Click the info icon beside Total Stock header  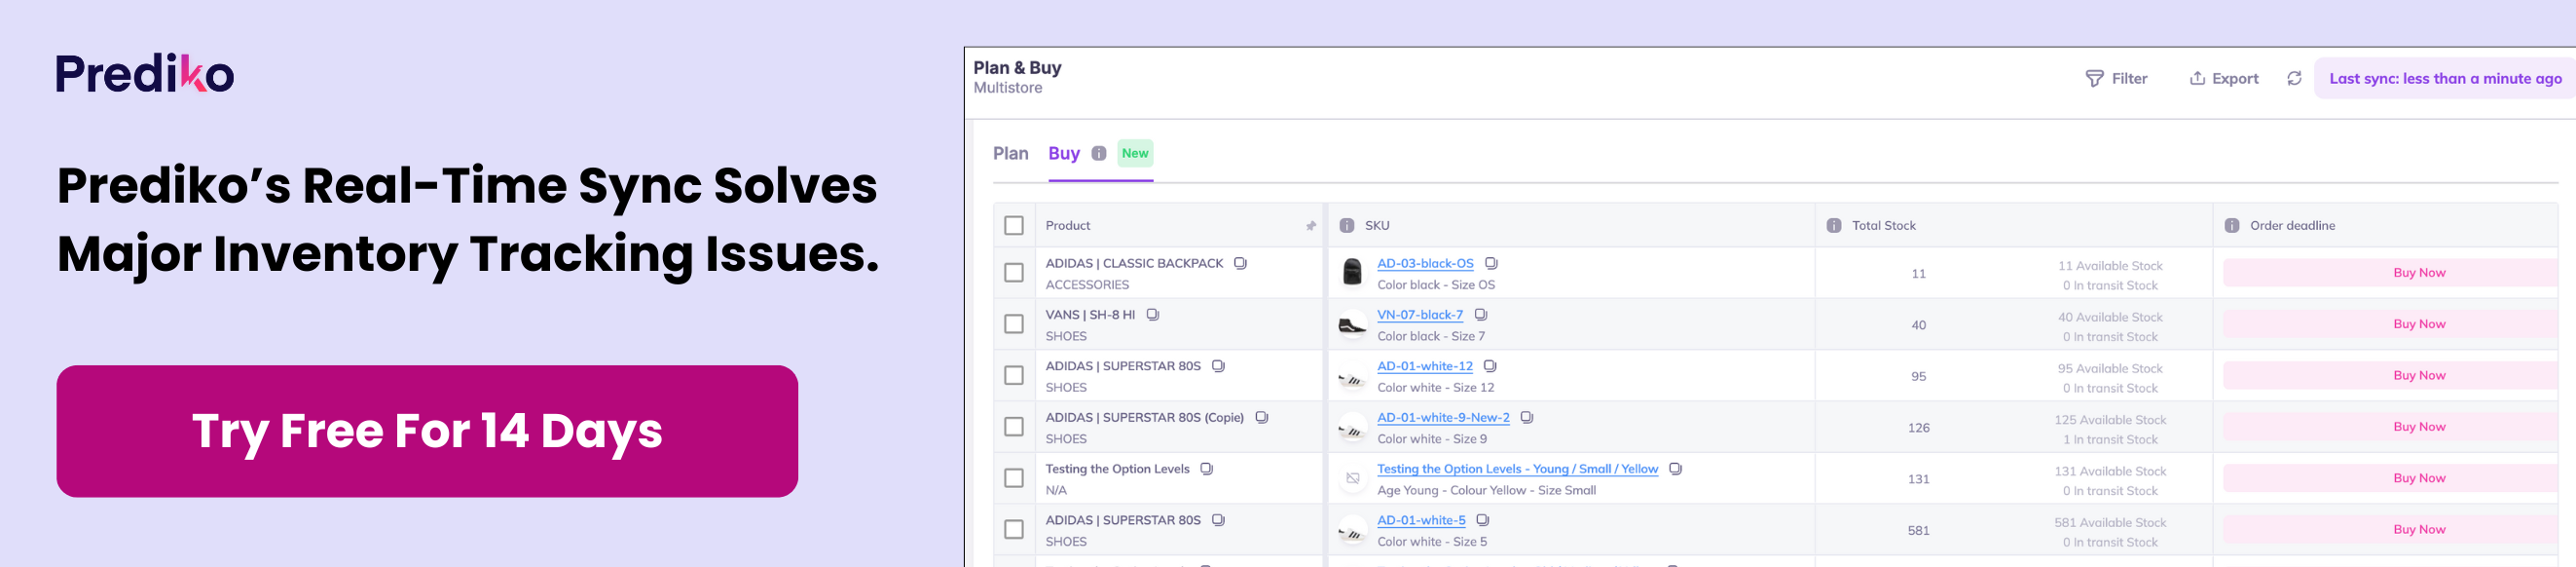1834,226
